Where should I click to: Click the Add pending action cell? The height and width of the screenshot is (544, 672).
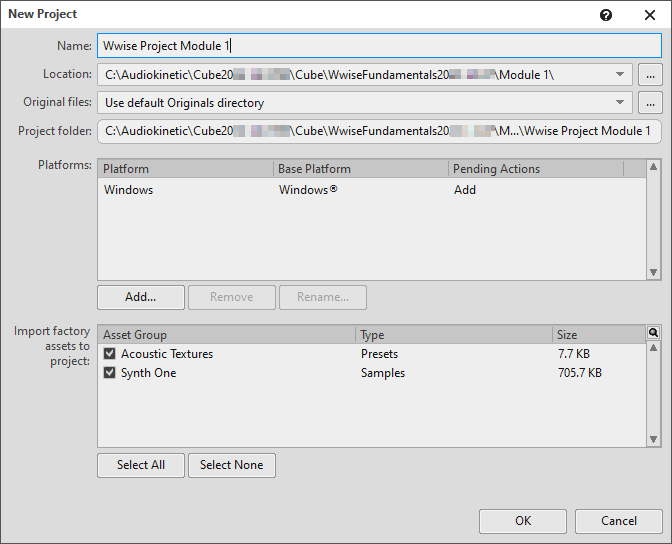click(465, 189)
